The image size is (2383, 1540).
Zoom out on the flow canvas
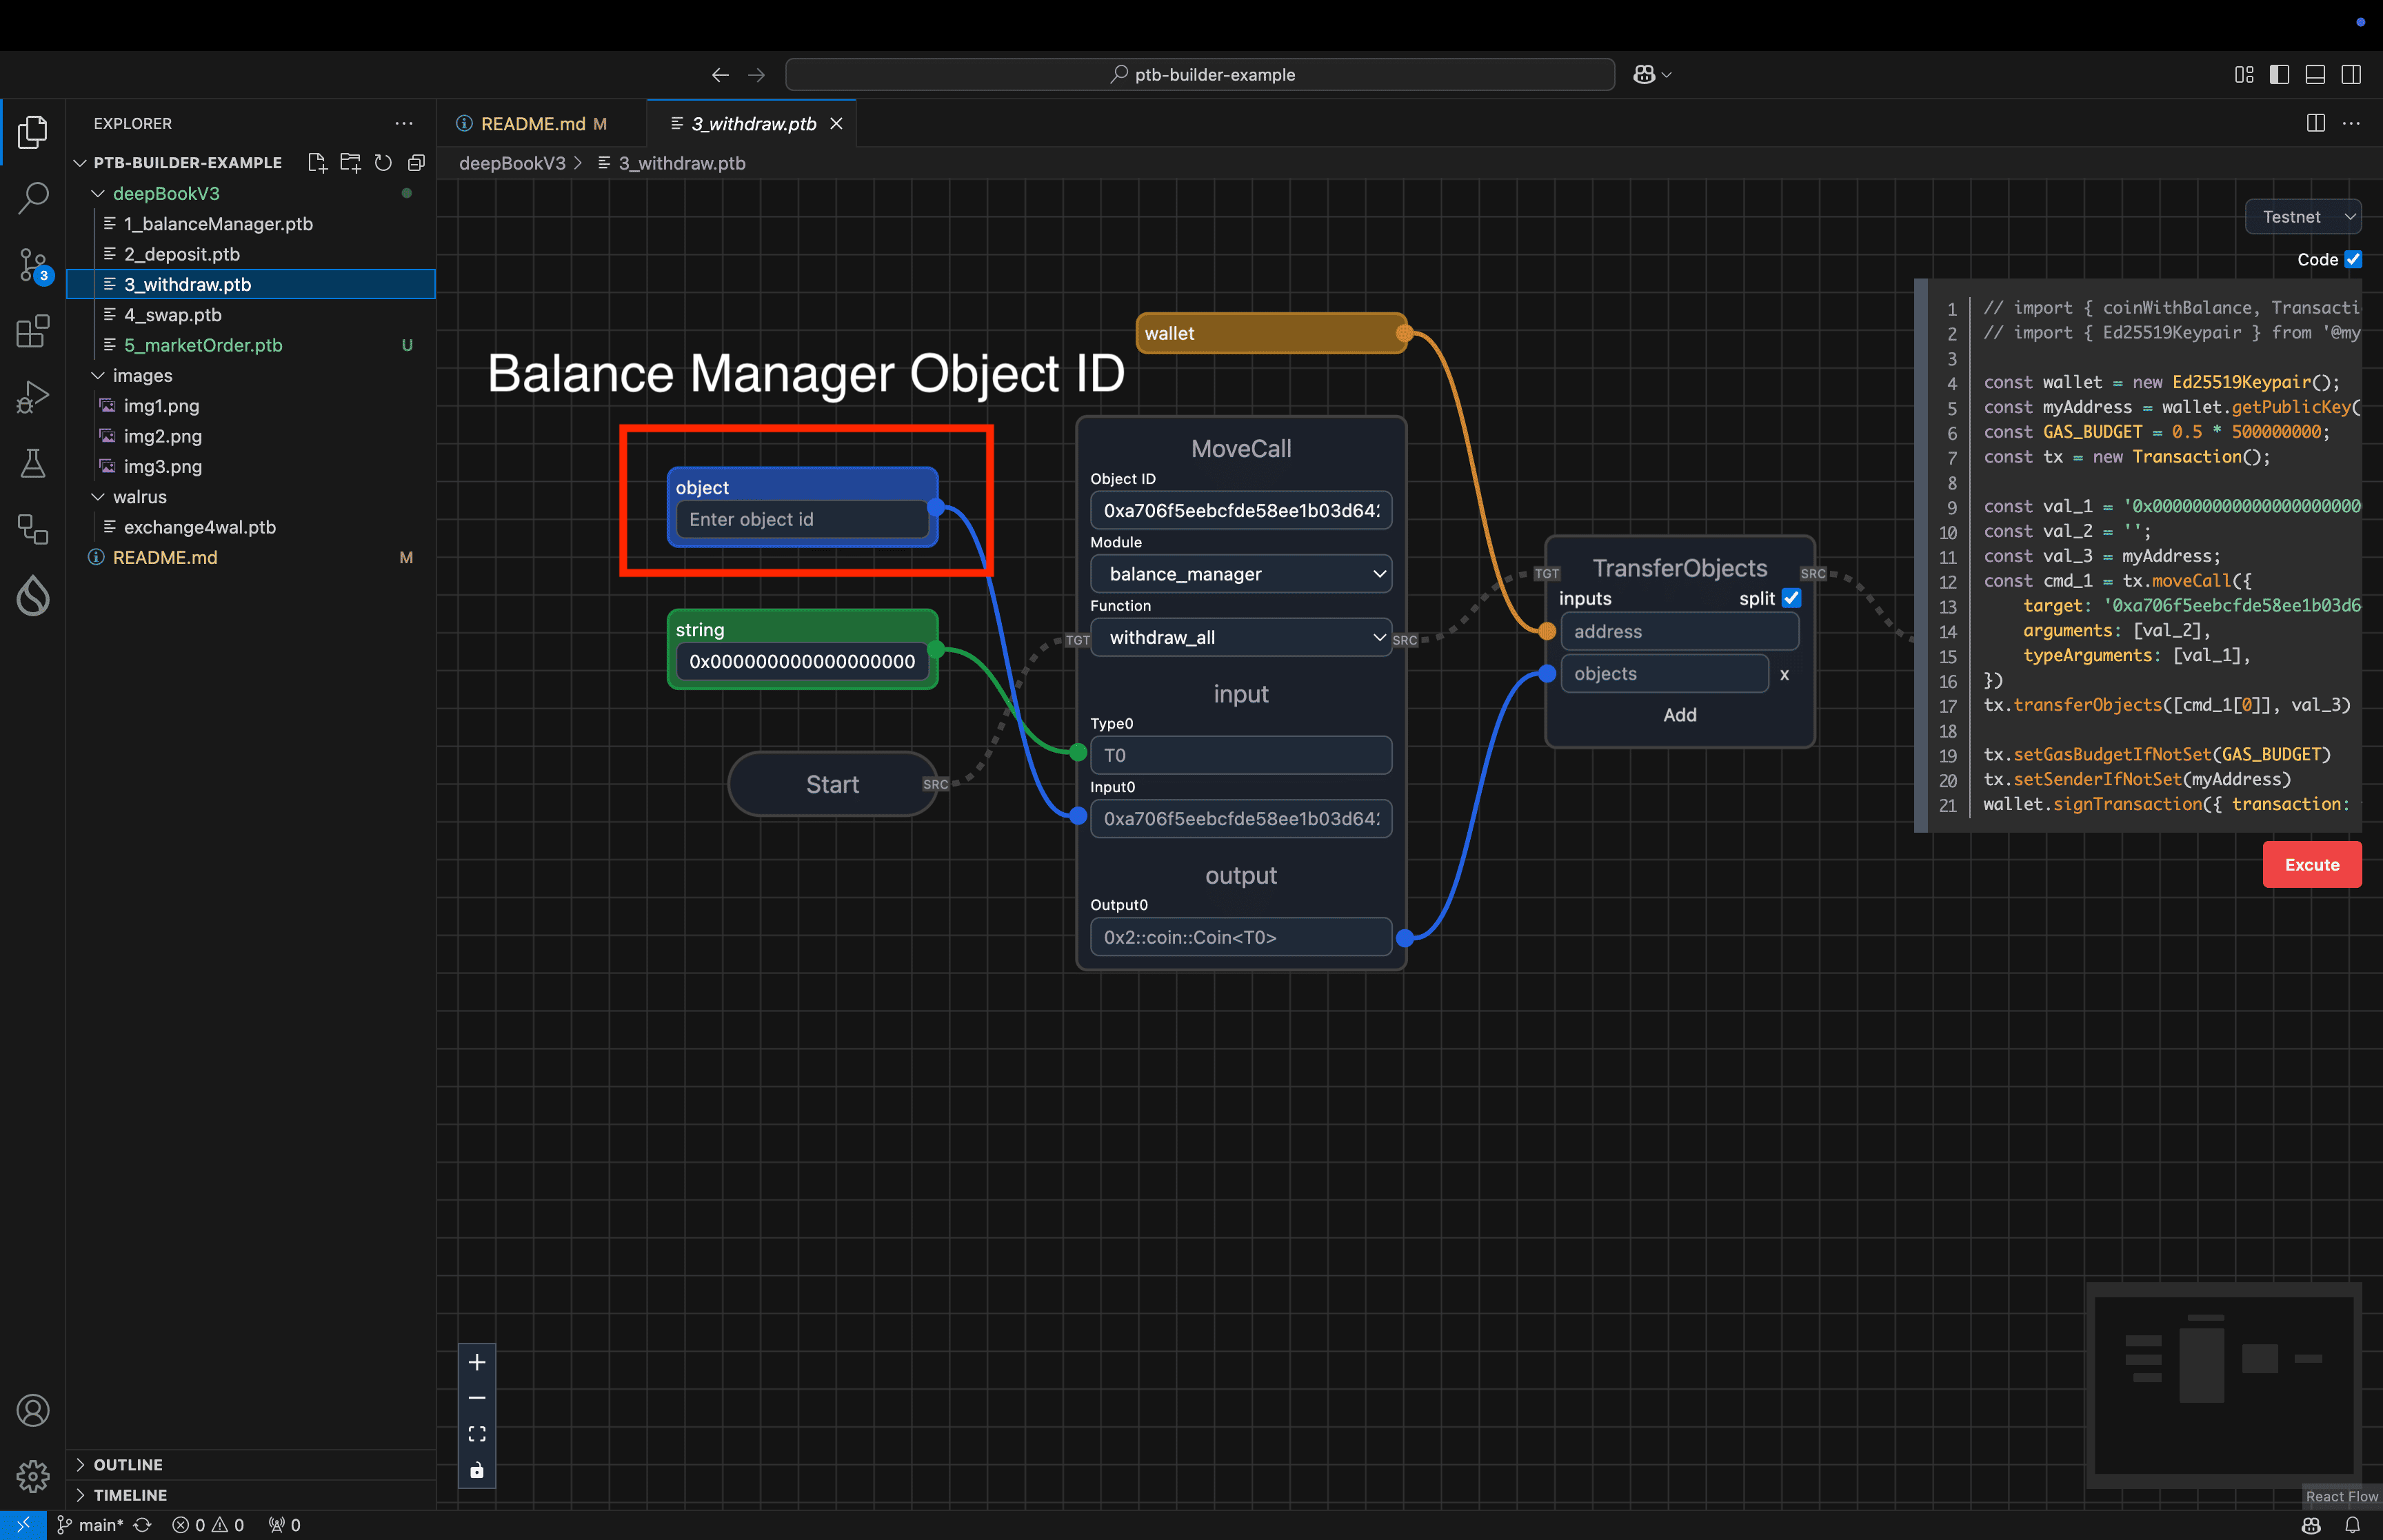tap(477, 1398)
